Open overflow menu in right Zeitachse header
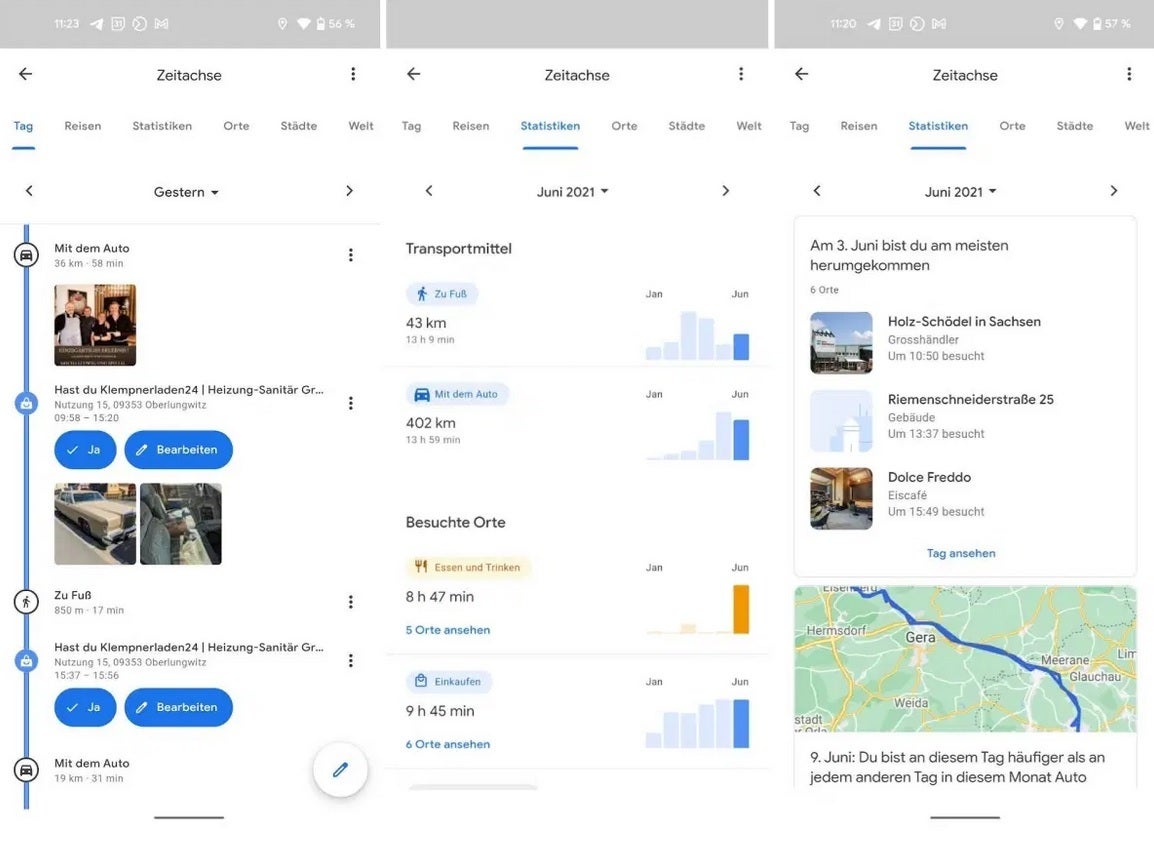The image size is (1154, 845). (1129, 74)
